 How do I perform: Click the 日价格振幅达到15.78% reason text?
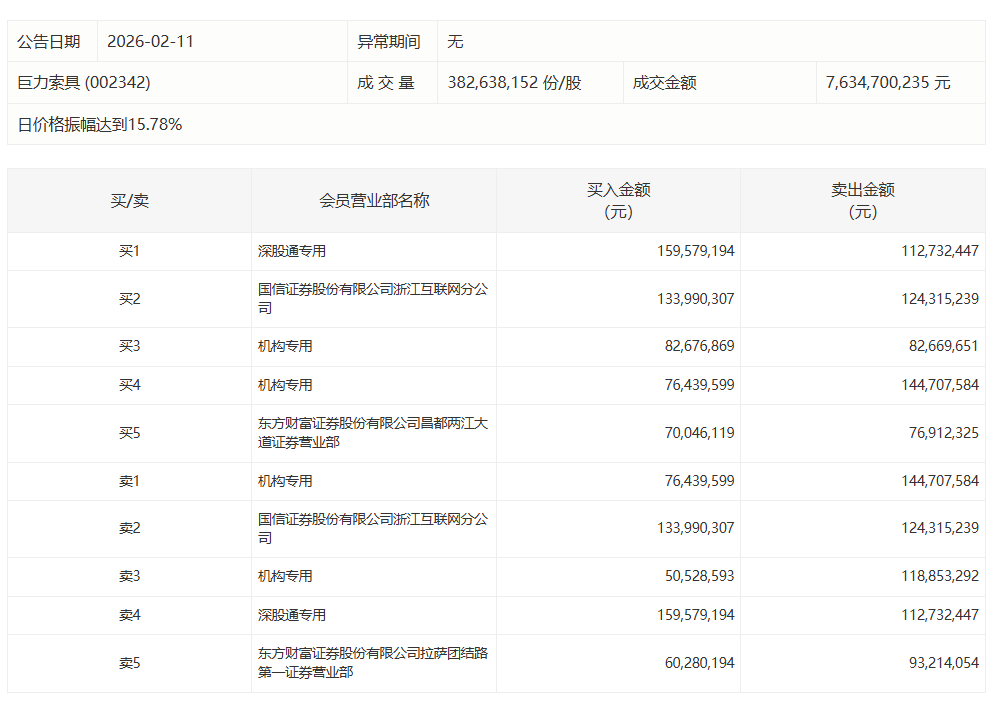[100, 125]
